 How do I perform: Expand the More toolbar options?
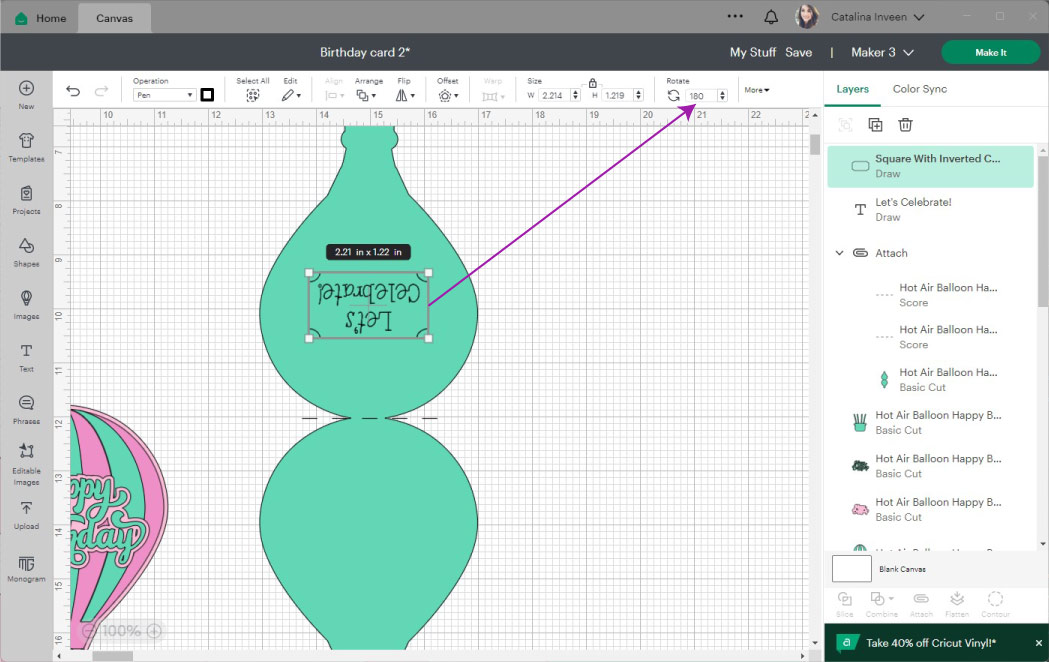point(757,90)
